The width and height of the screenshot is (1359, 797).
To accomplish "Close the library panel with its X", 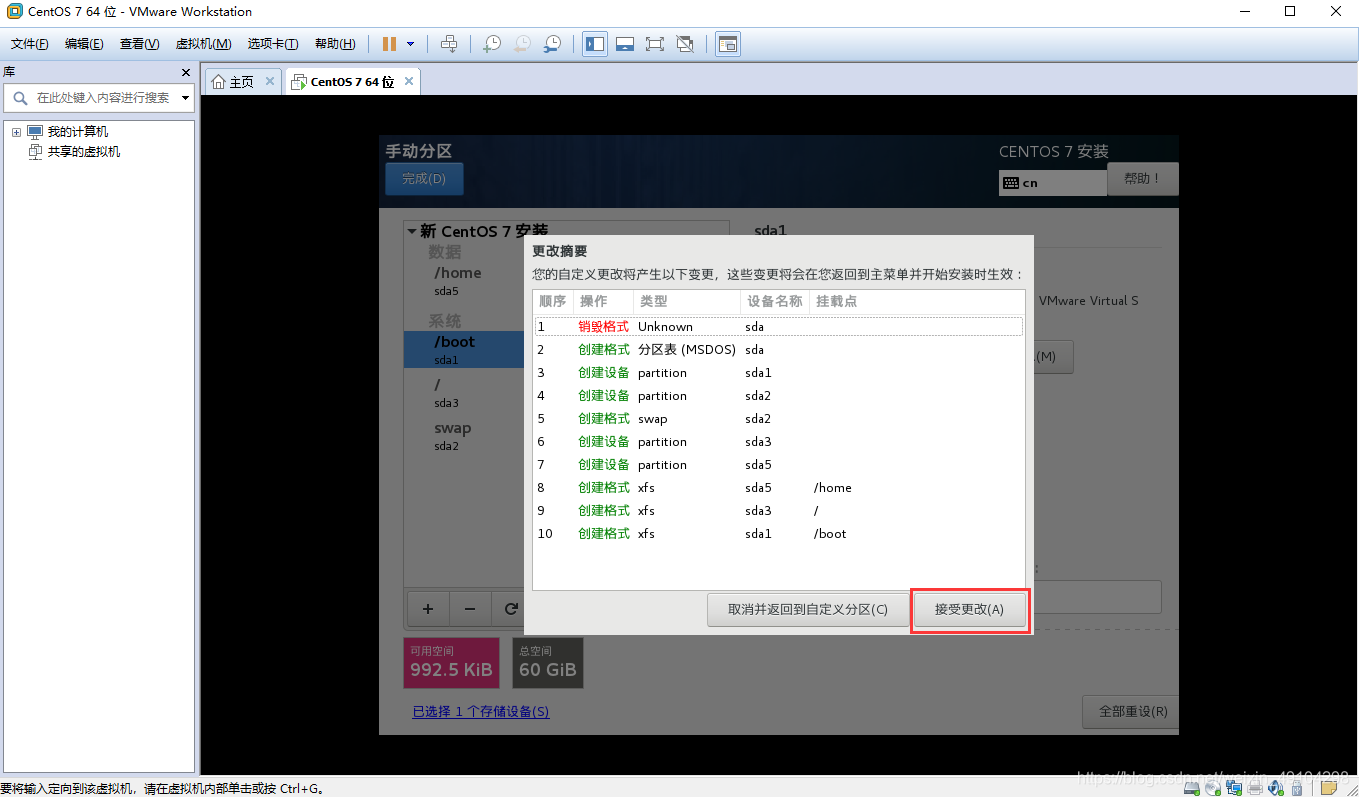I will point(185,72).
